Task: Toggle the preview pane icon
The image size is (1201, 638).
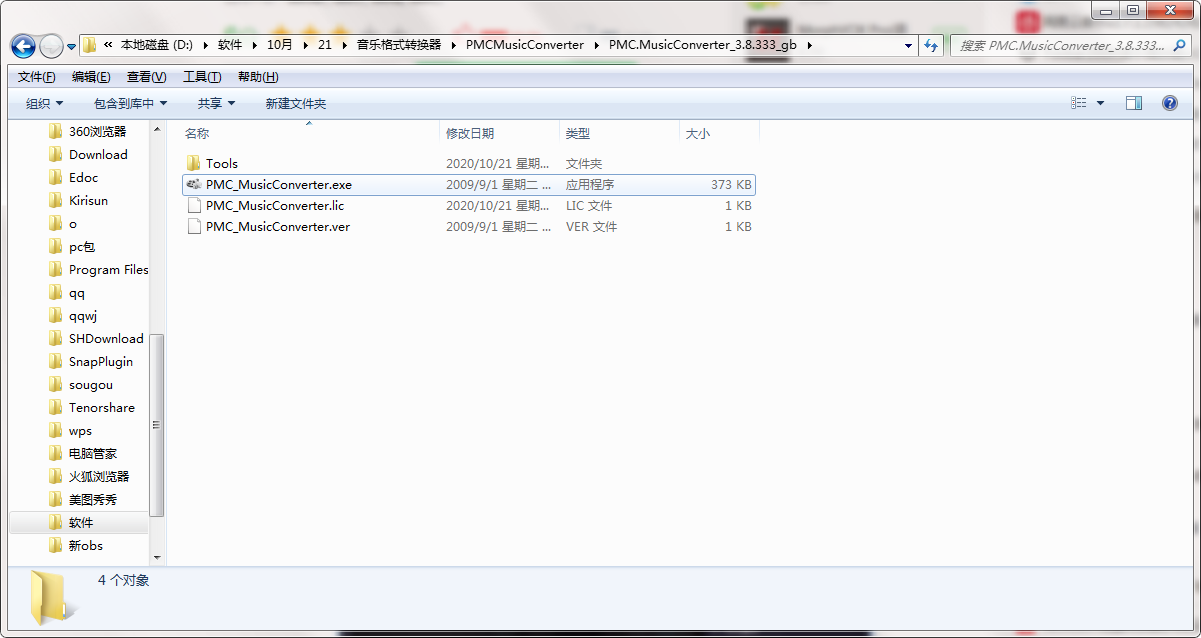Action: point(1133,103)
